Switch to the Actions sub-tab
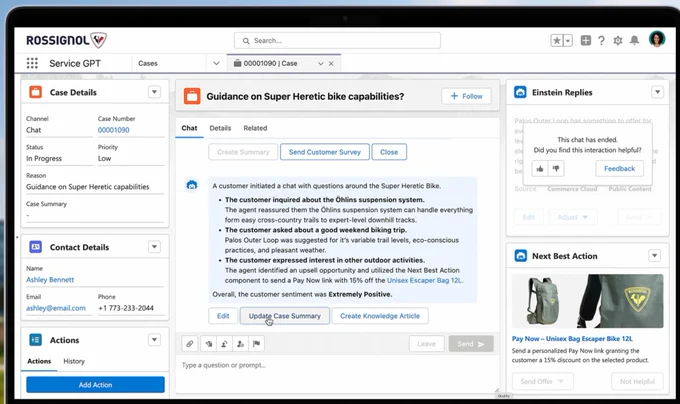The width and height of the screenshot is (680, 404). [x=39, y=361]
